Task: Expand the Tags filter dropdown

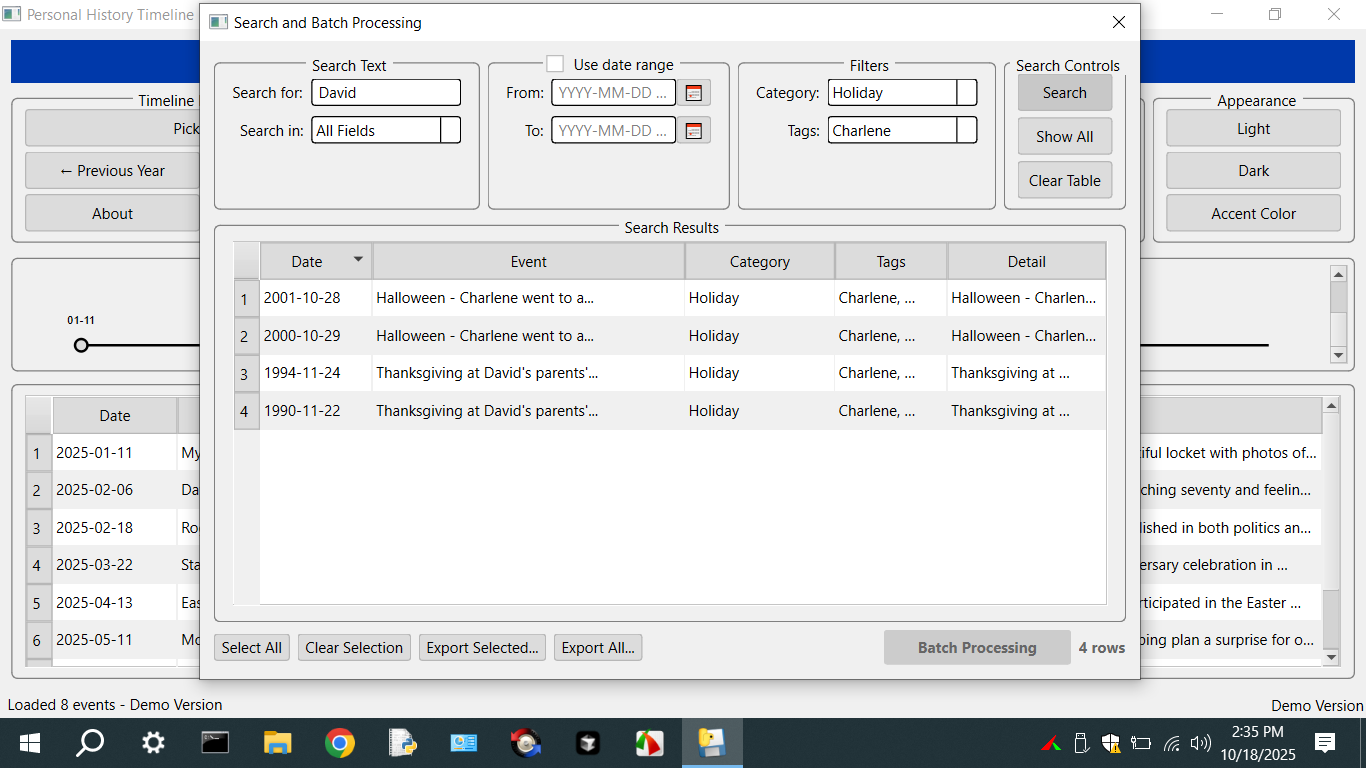Action: point(966,130)
